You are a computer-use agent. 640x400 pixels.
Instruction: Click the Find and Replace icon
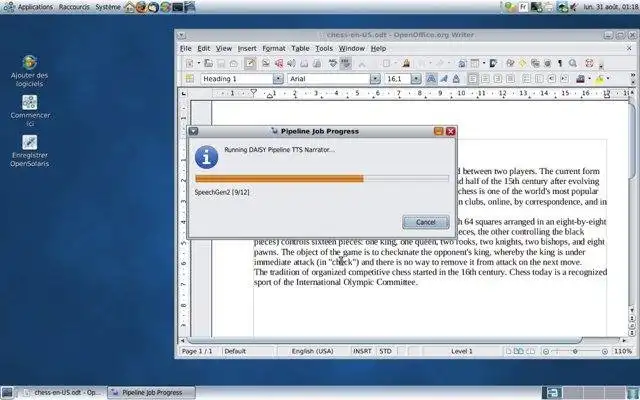(x=510, y=63)
